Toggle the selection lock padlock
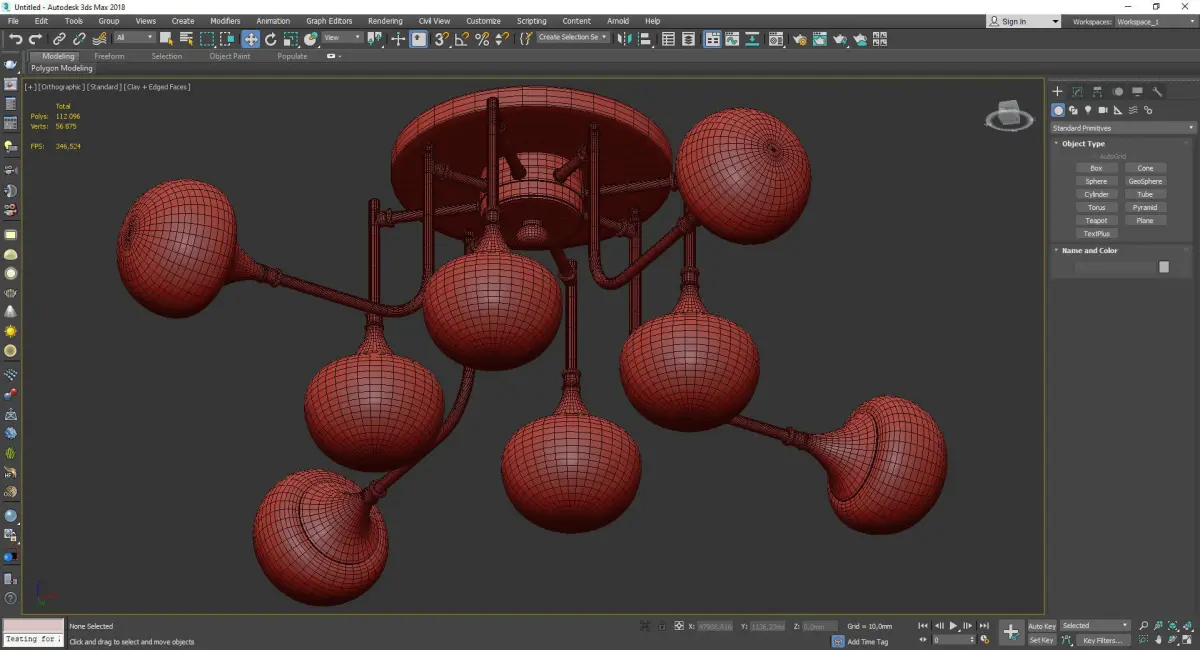This screenshot has width=1200, height=650. 661,626
